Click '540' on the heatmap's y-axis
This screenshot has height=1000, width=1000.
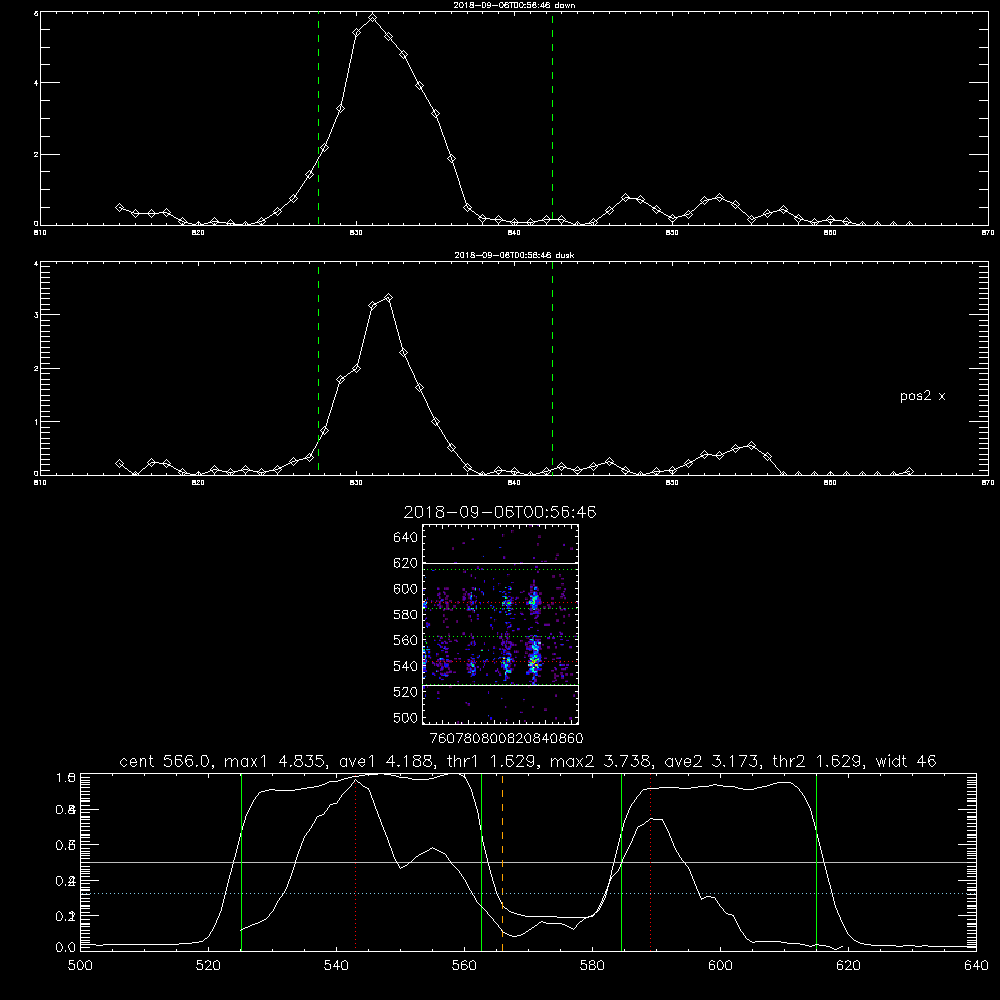coord(406,666)
